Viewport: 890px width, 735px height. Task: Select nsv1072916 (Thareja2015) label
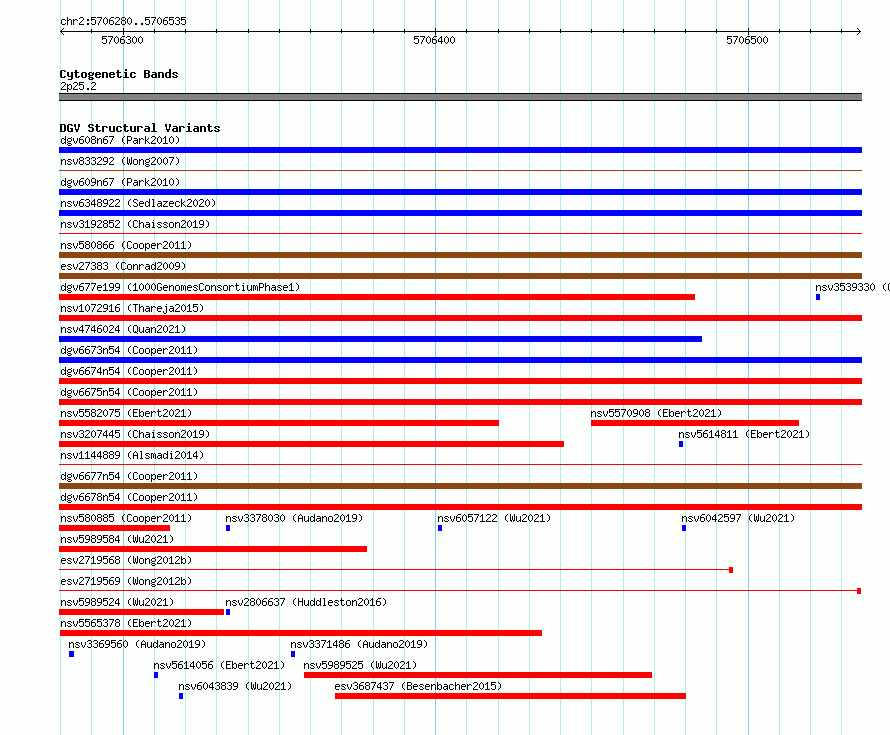pos(132,308)
